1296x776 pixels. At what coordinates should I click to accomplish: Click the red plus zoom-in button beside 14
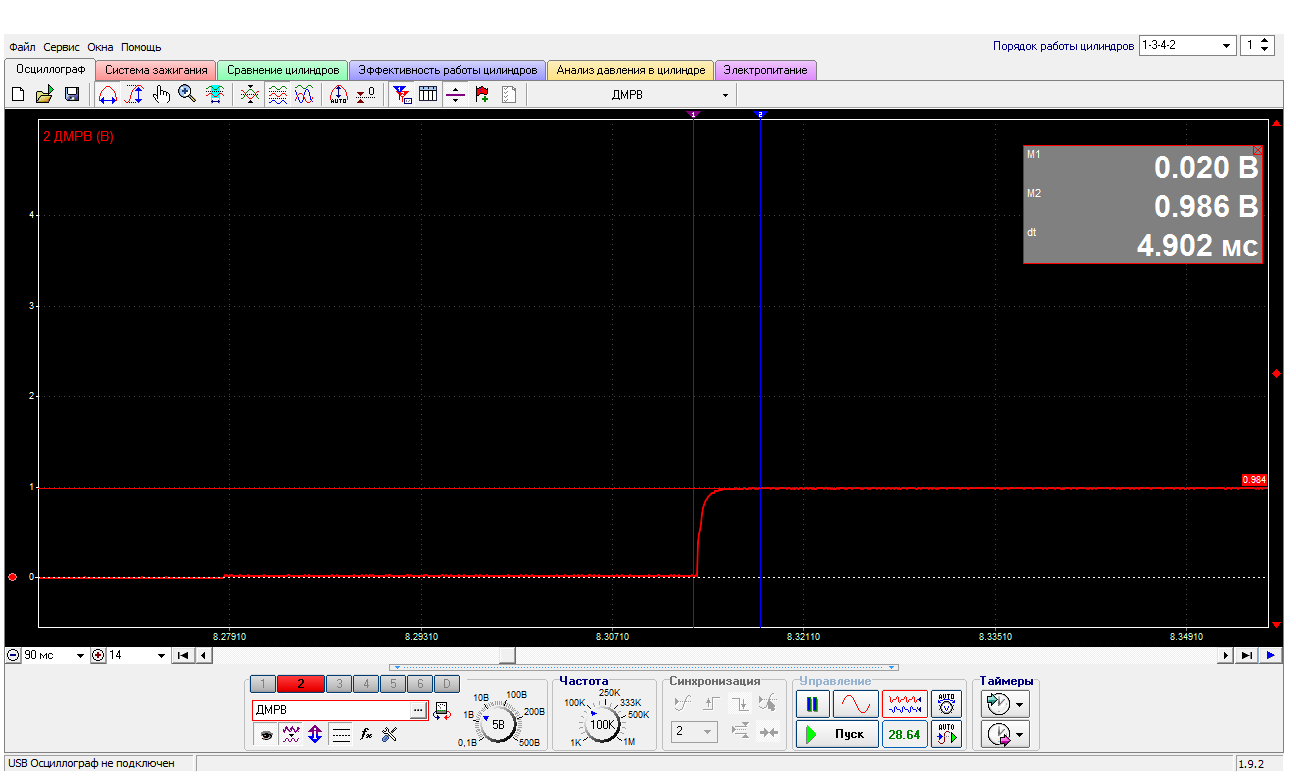(98, 655)
